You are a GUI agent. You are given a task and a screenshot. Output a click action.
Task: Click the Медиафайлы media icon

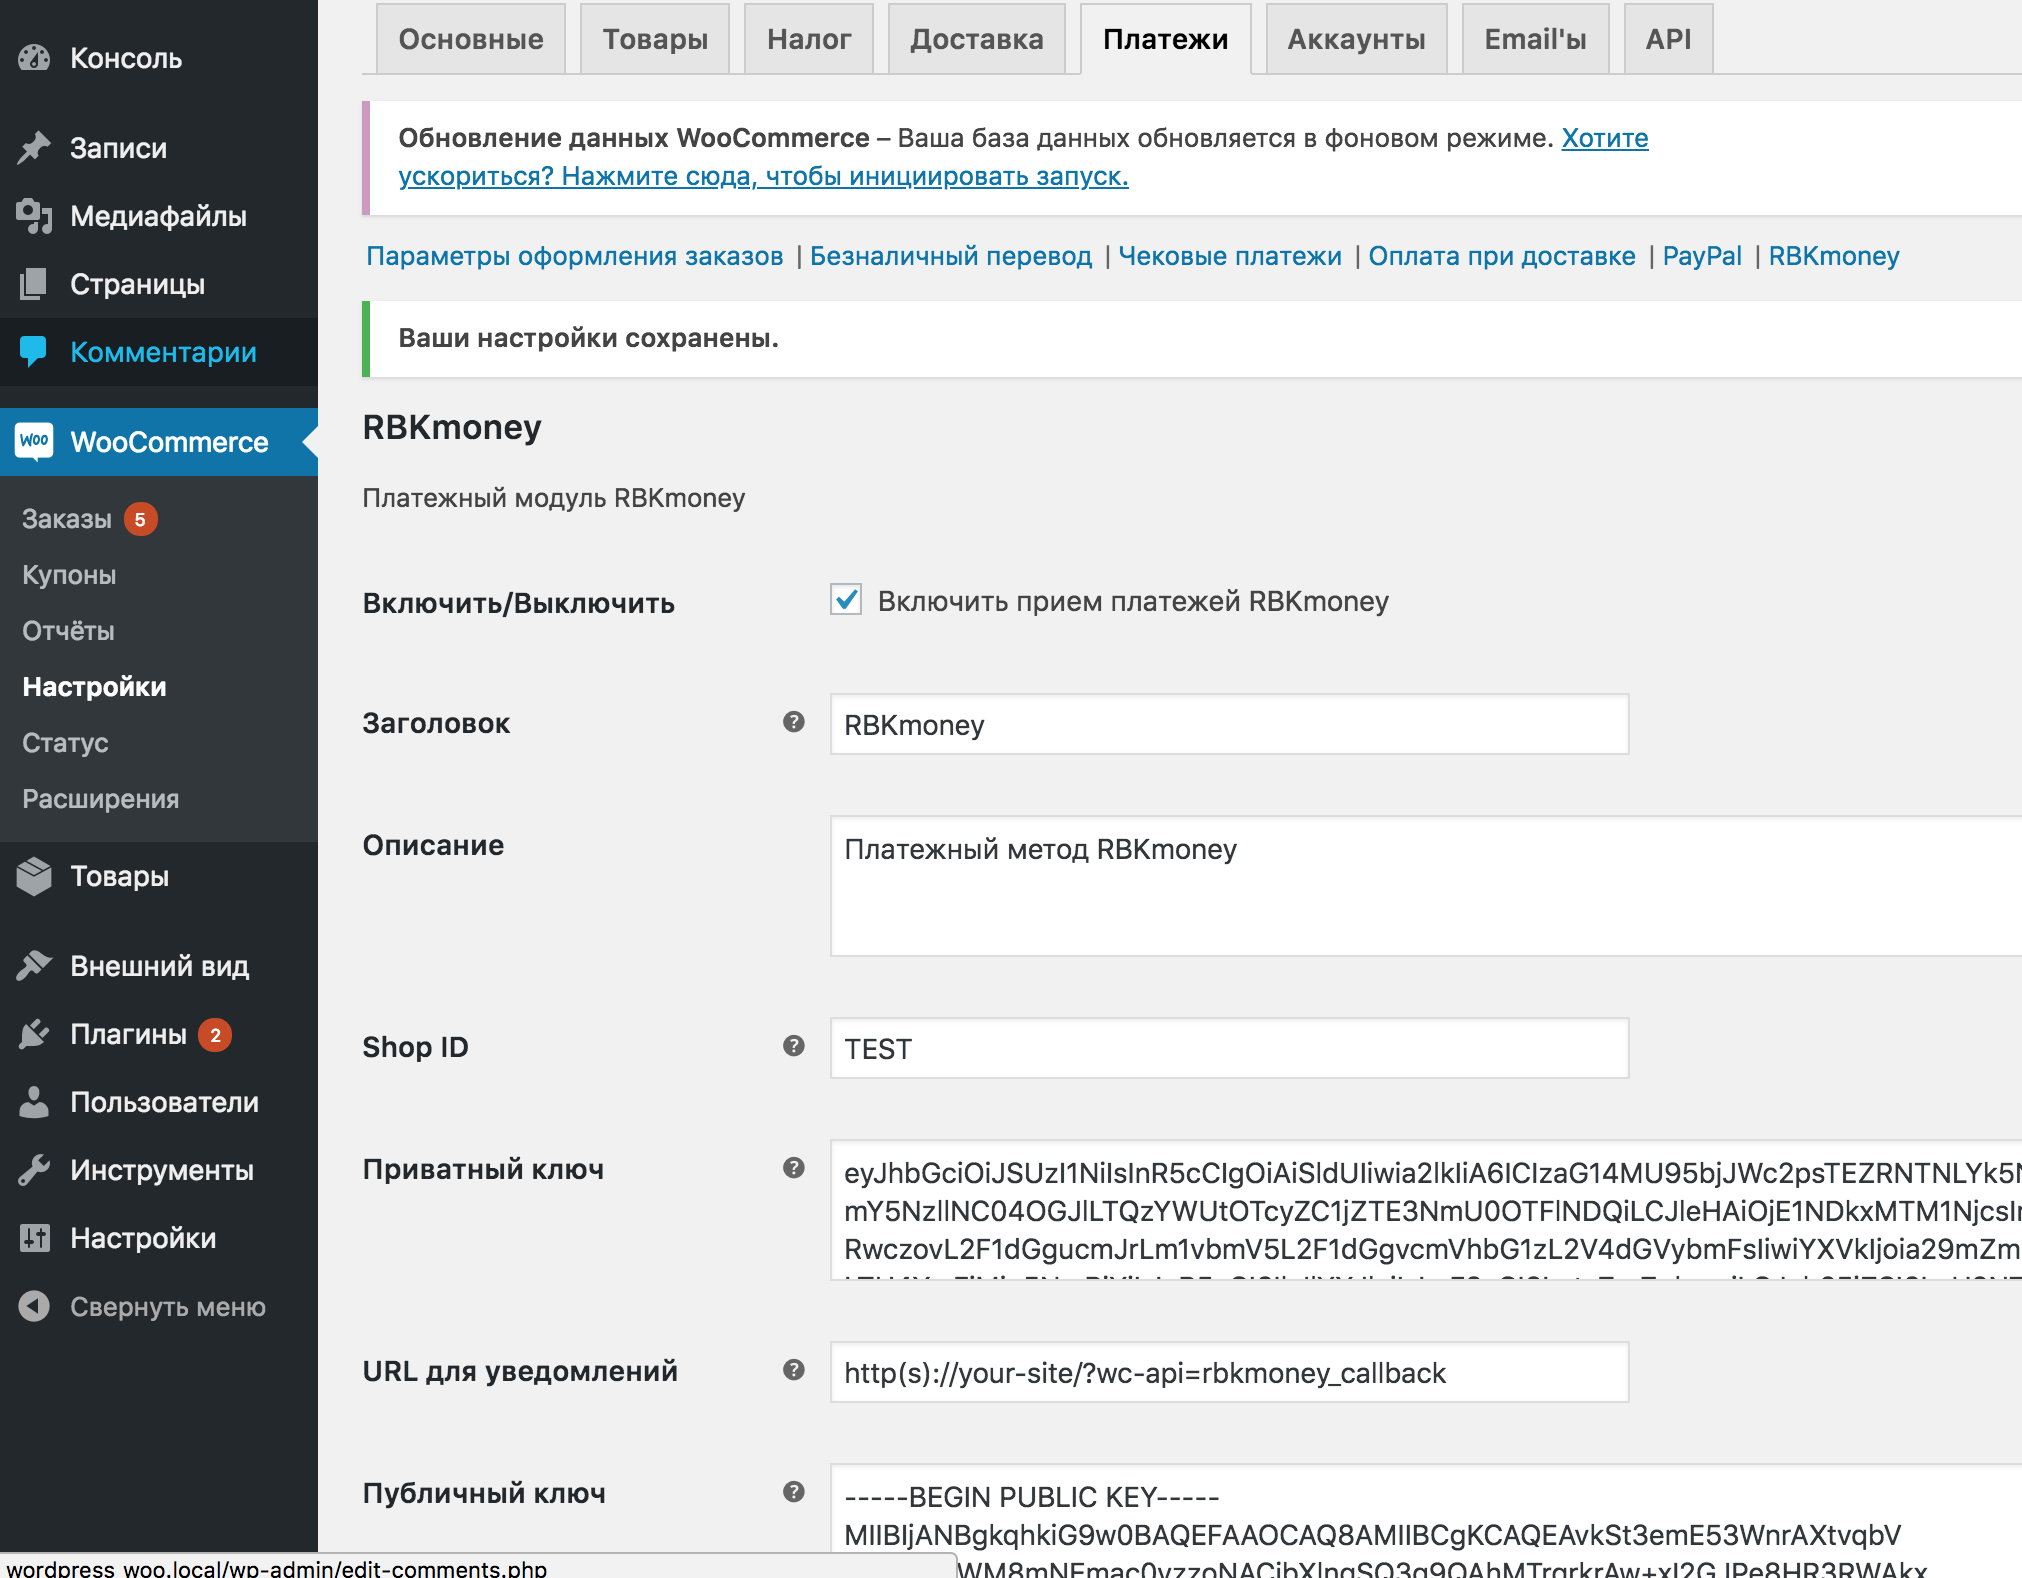(34, 216)
